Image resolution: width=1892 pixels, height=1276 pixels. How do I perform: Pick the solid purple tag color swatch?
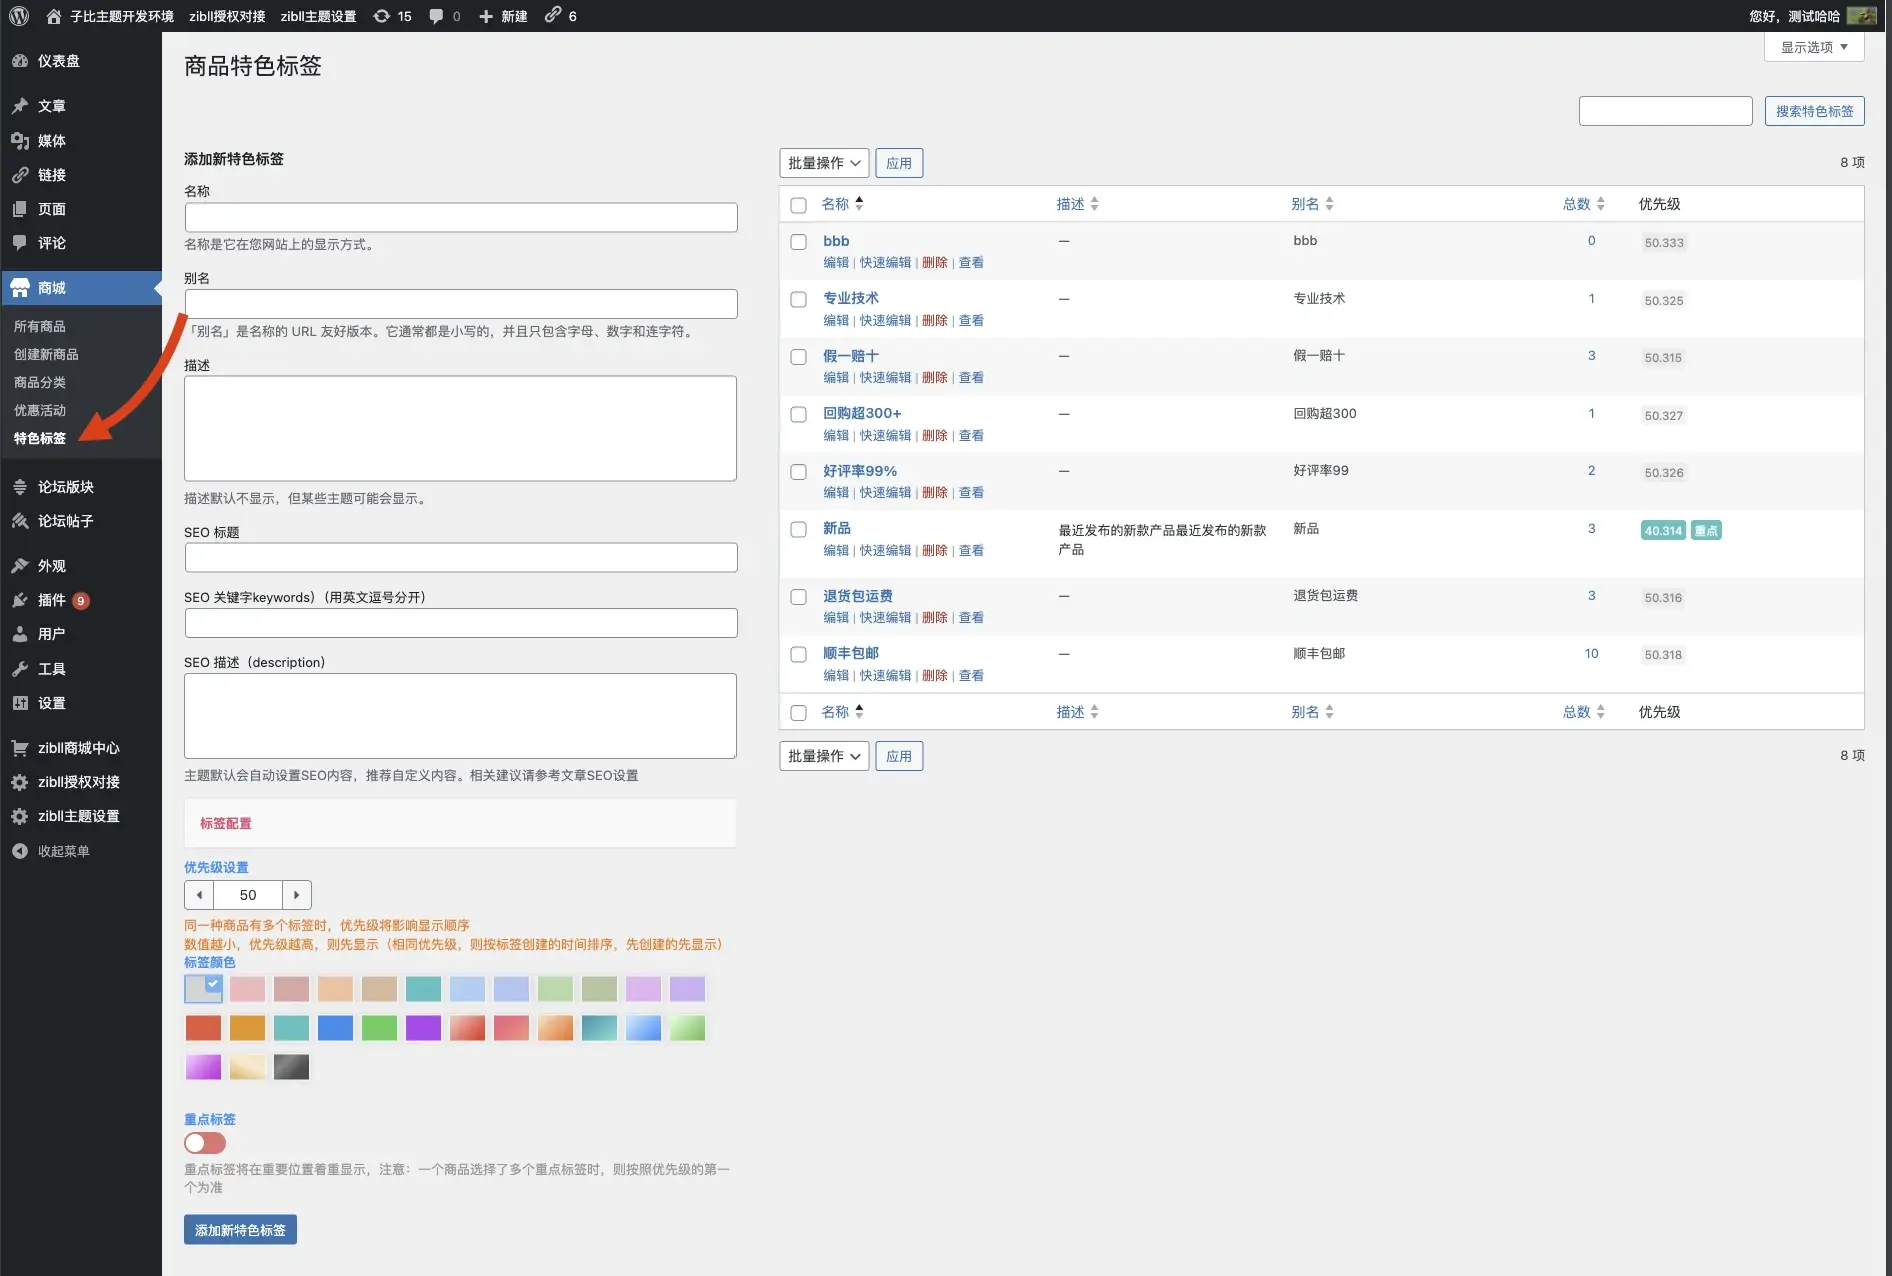pyautogui.click(x=423, y=1028)
